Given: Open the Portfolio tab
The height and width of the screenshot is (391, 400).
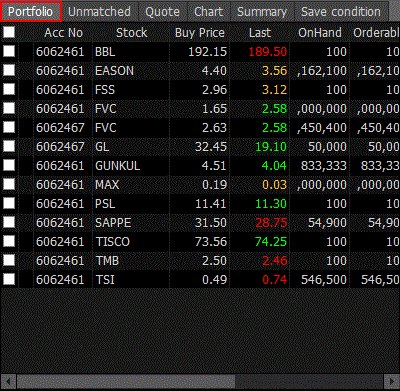Looking at the screenshot, I should tap(31, 12).
